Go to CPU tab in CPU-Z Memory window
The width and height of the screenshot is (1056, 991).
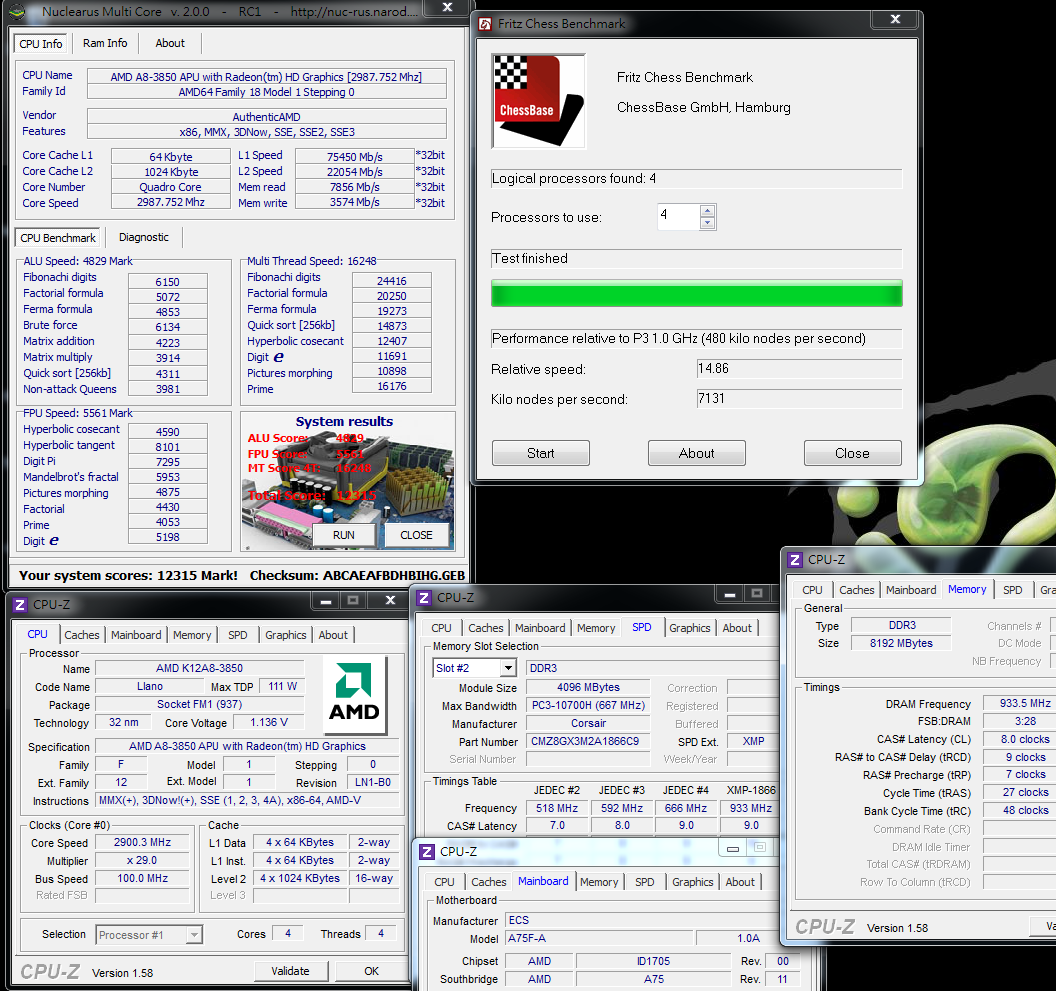click(x=812, y=589)
